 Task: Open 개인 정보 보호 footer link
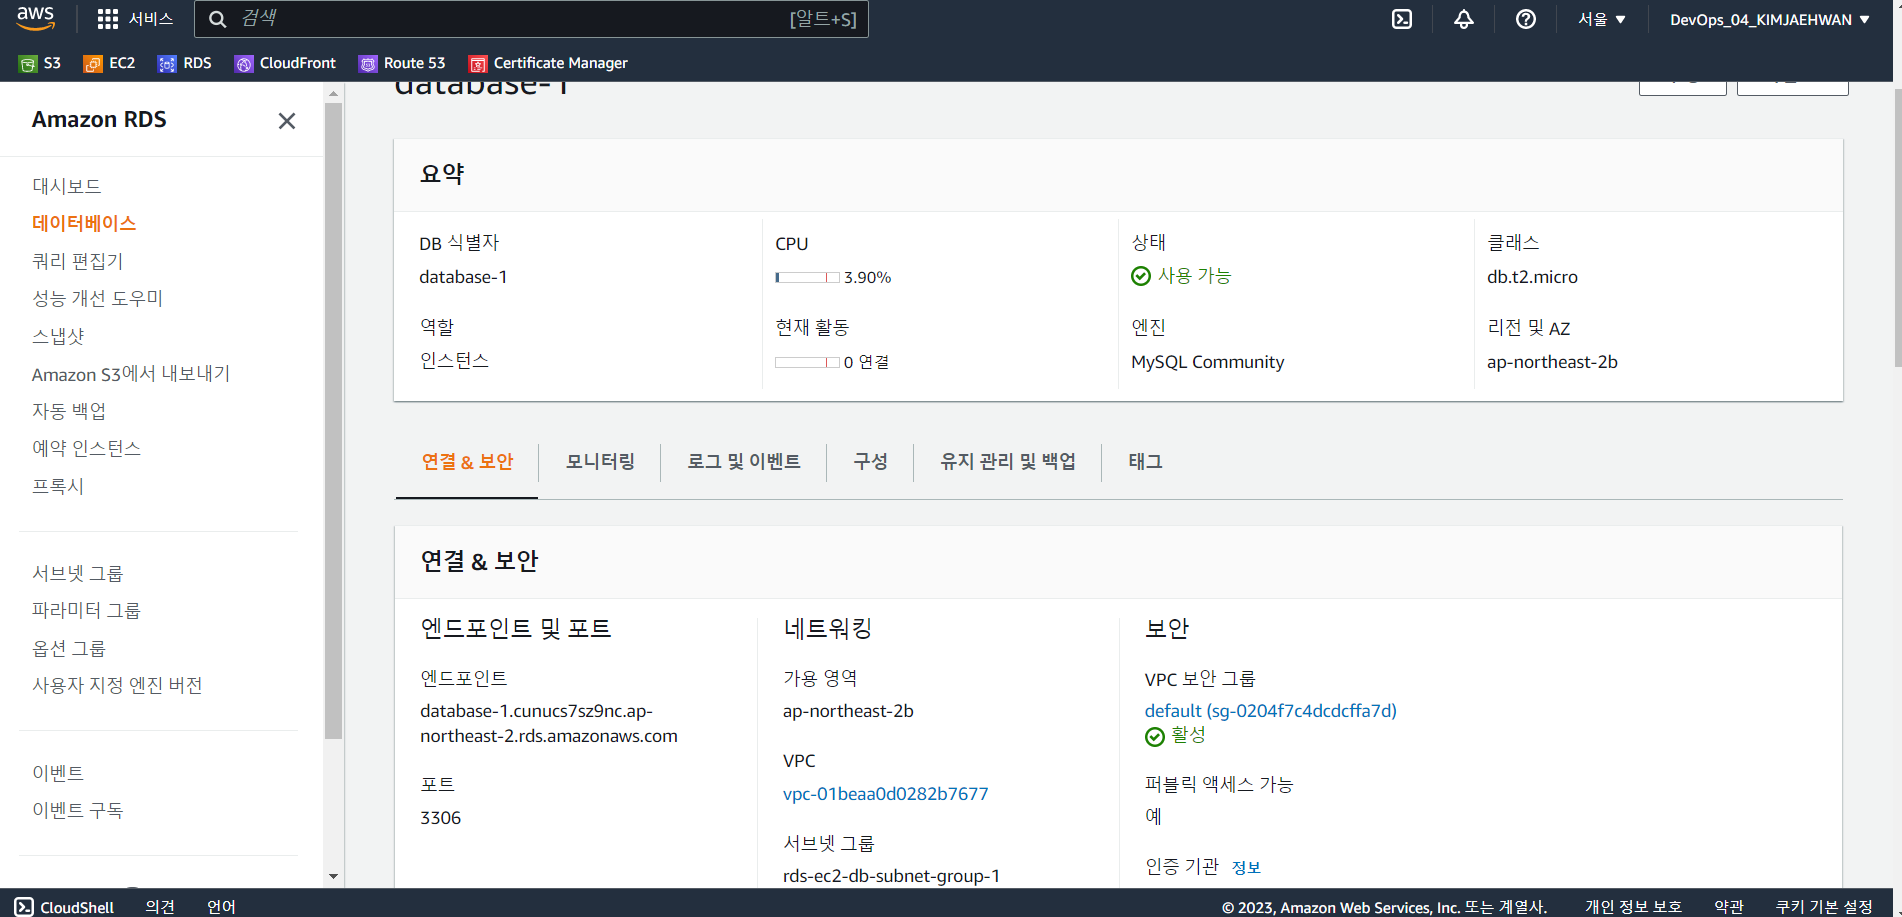(1633, 907)
